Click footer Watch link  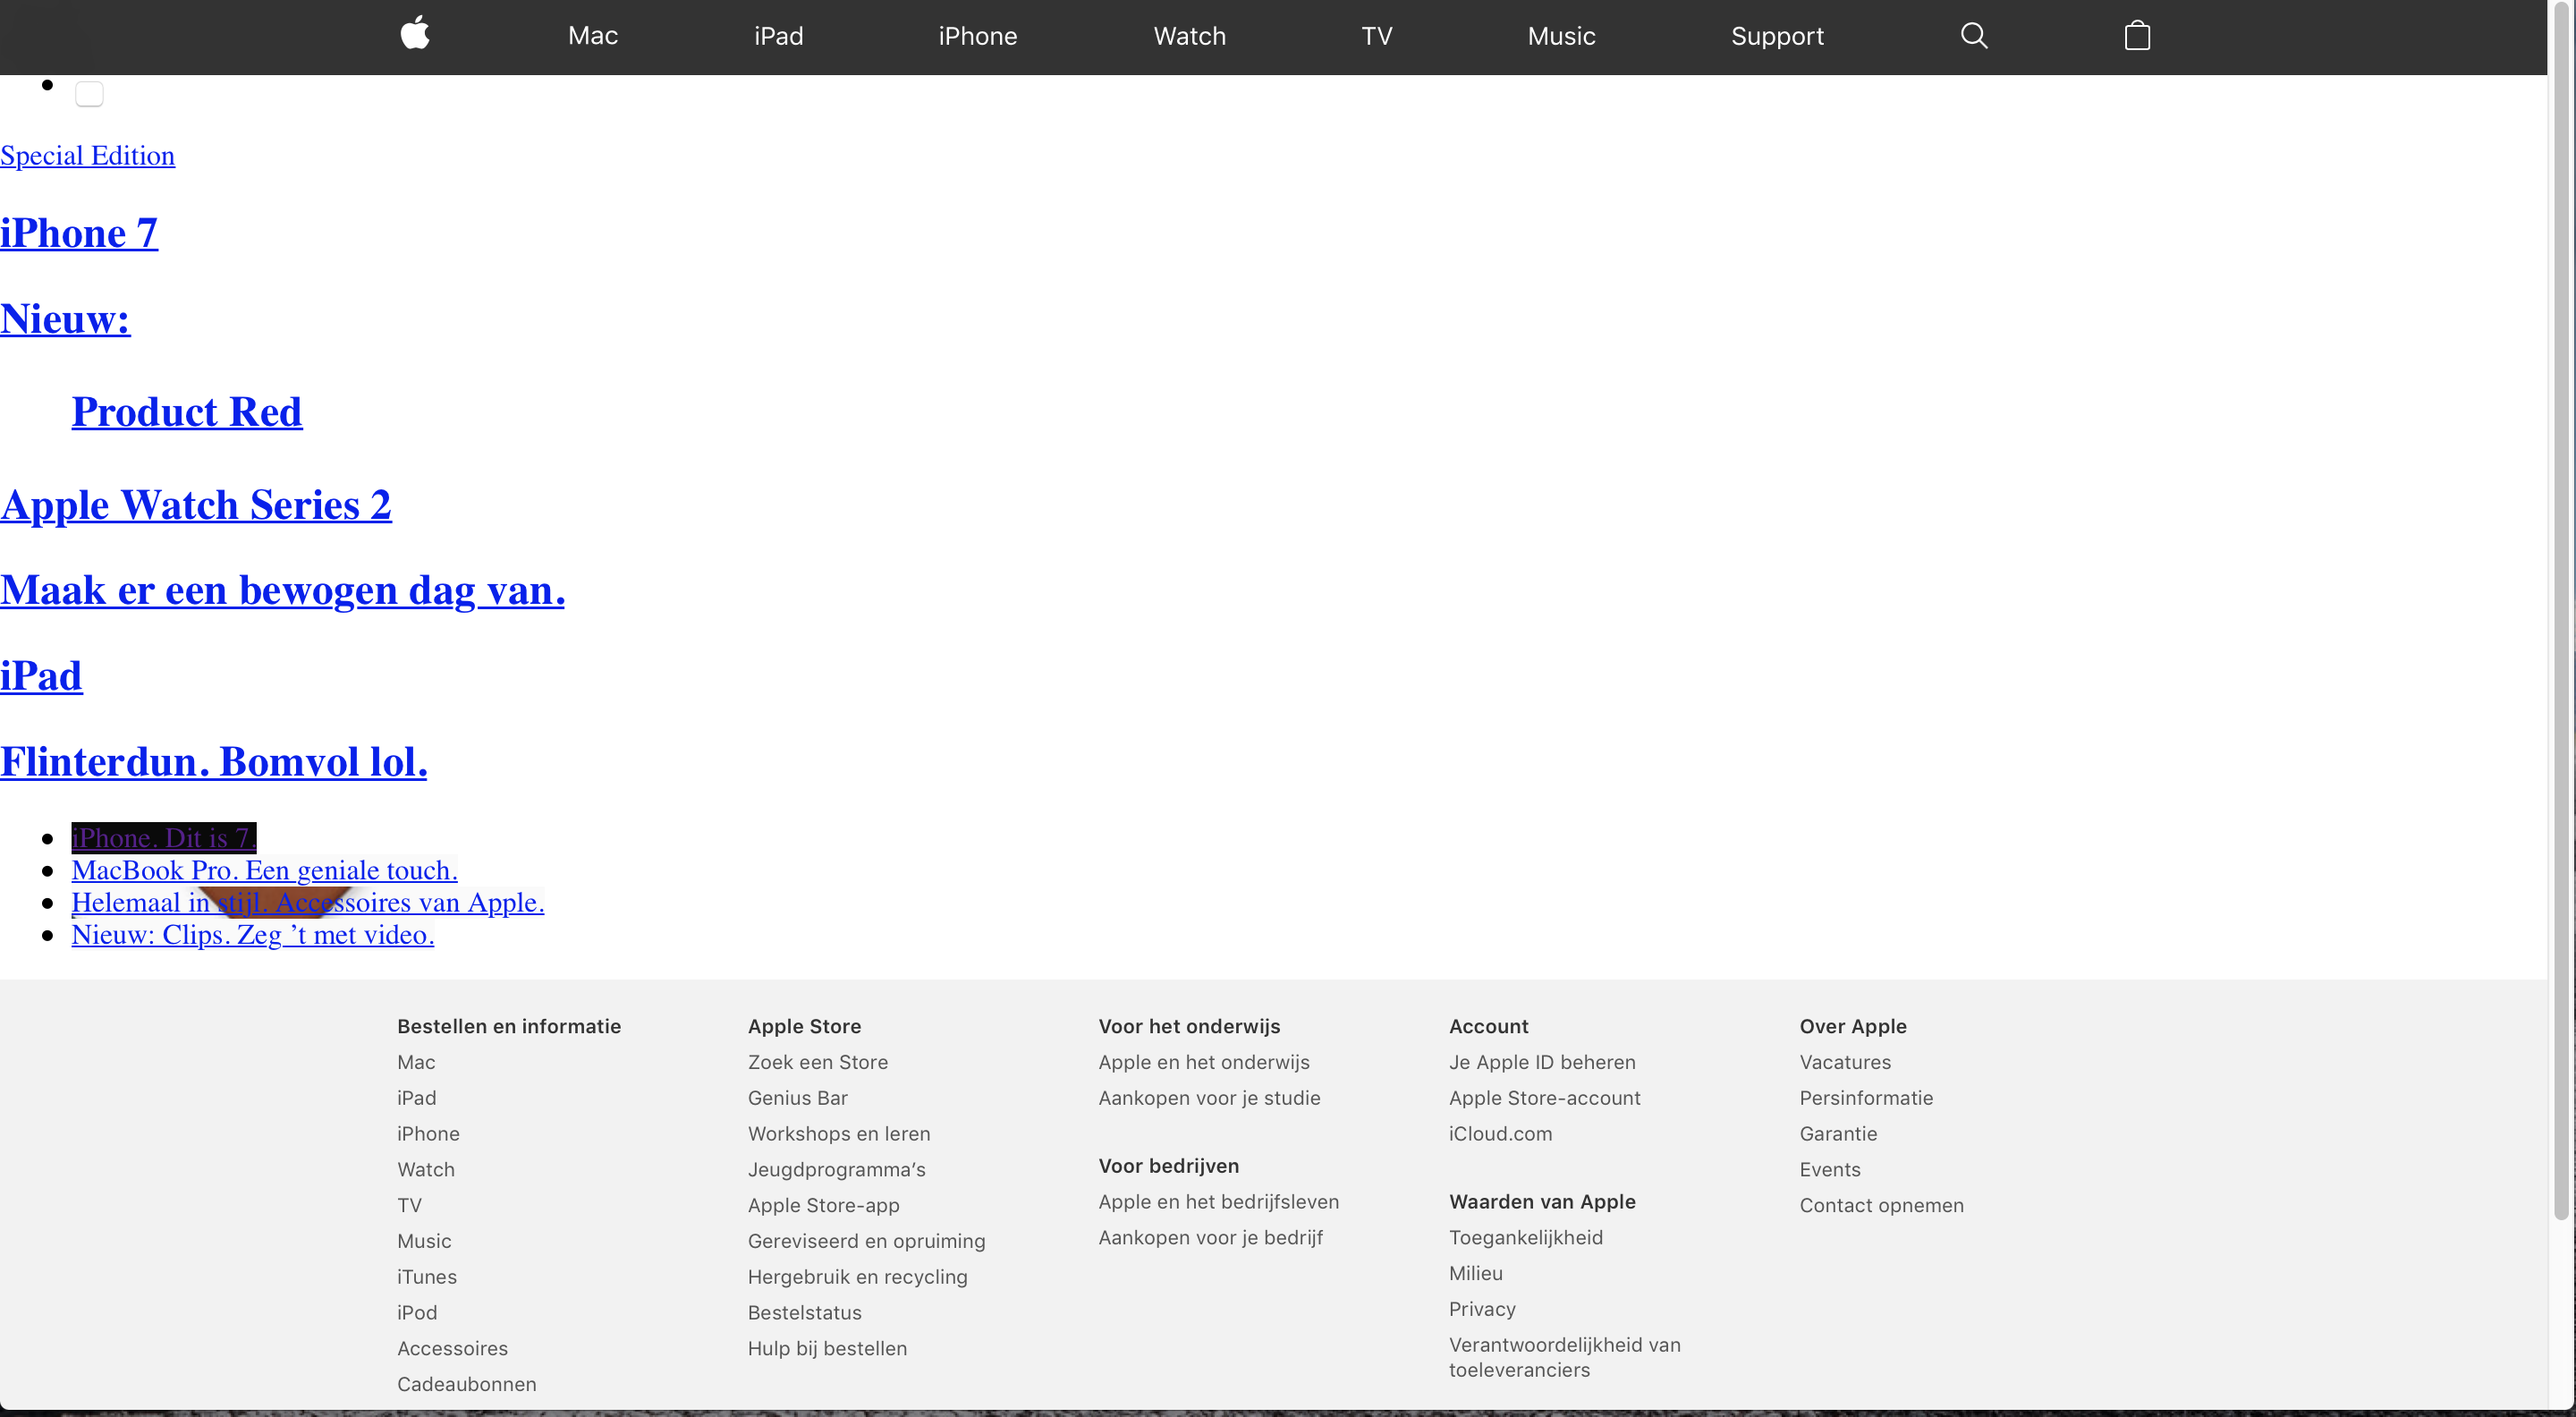click(426, 1170)
